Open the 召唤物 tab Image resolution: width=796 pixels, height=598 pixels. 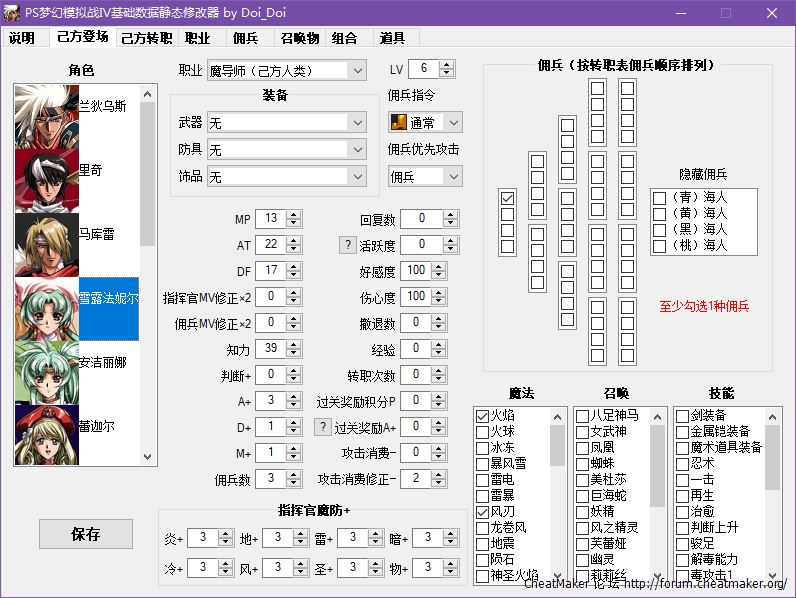pyautogui.click(x=299, y=38)
